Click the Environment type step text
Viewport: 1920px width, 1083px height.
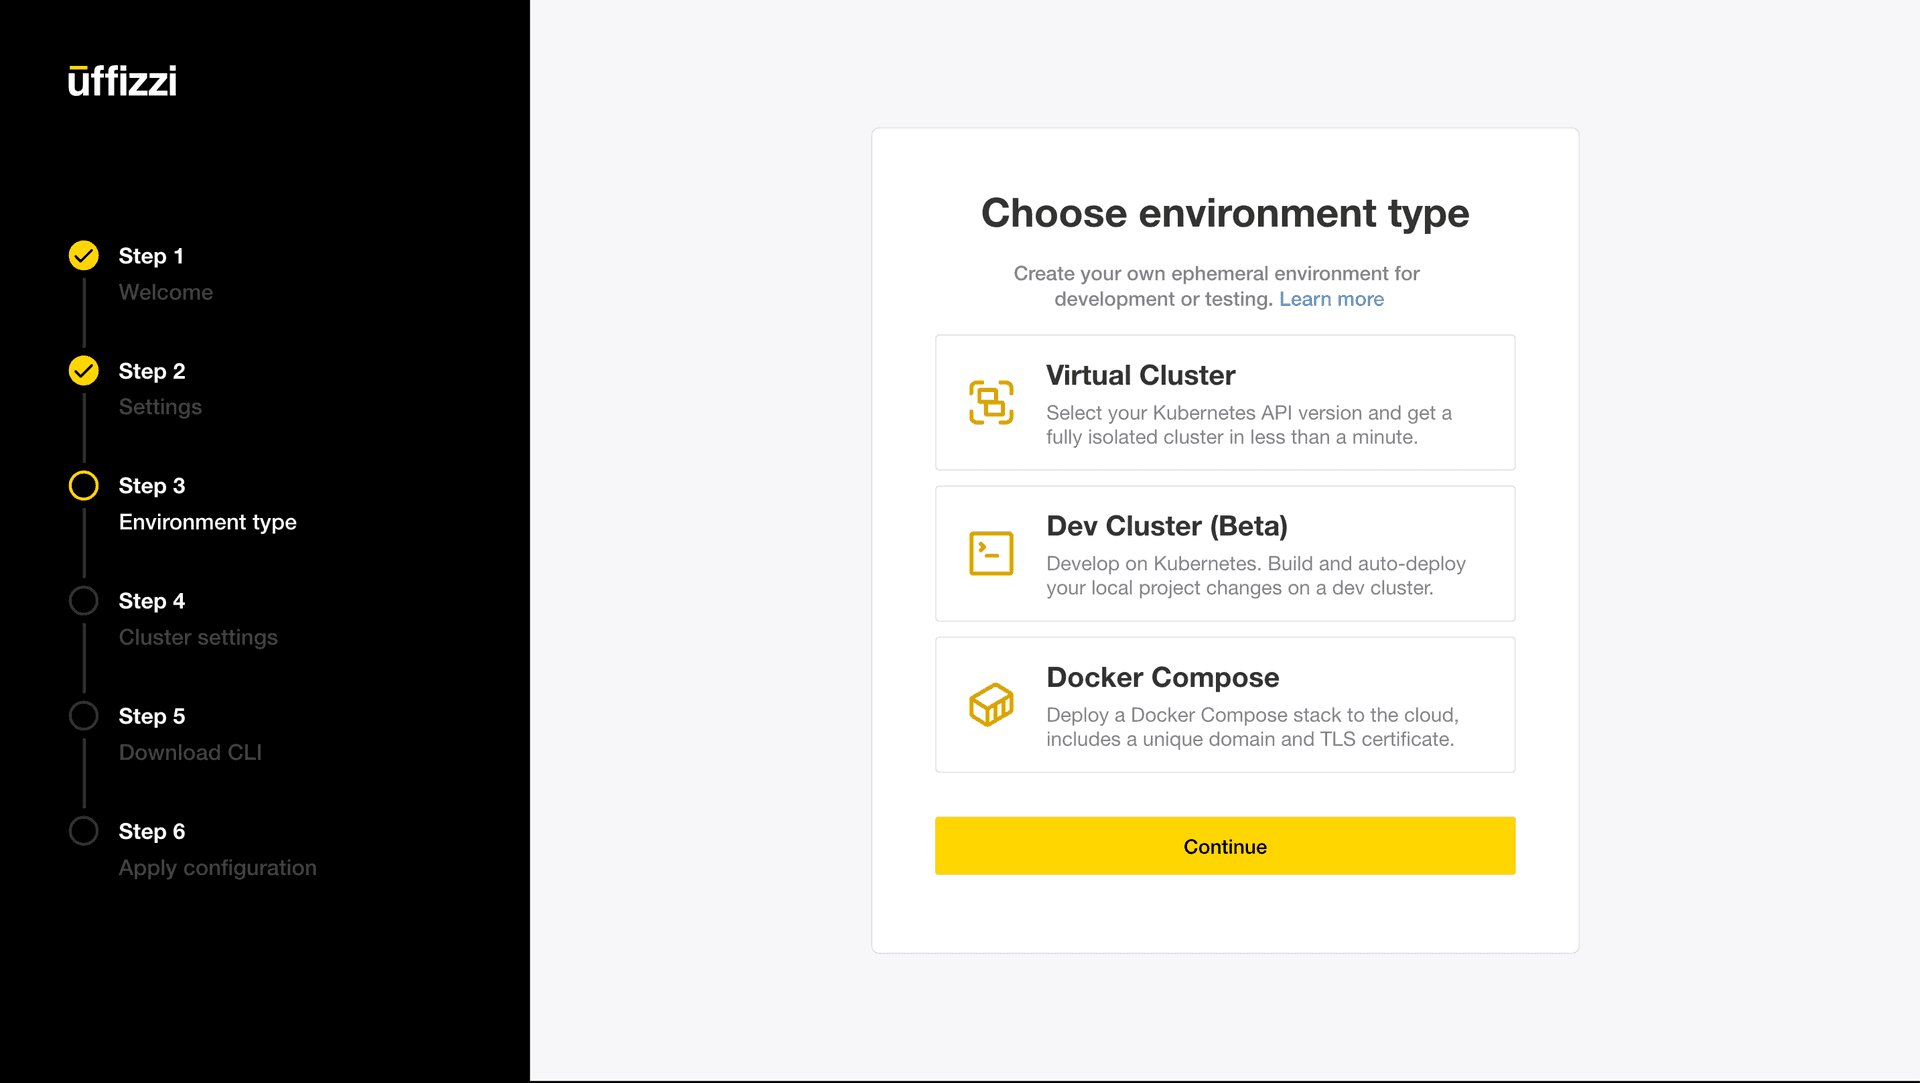click(208, 522)
